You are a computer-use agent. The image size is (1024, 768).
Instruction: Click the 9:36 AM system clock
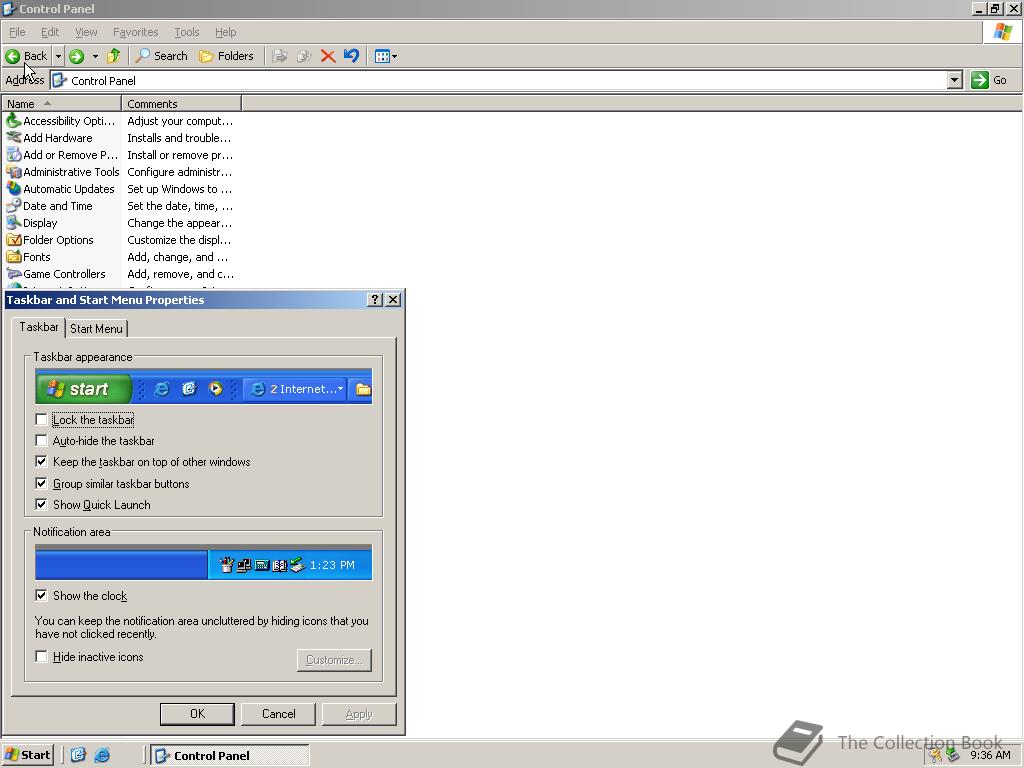990,755
